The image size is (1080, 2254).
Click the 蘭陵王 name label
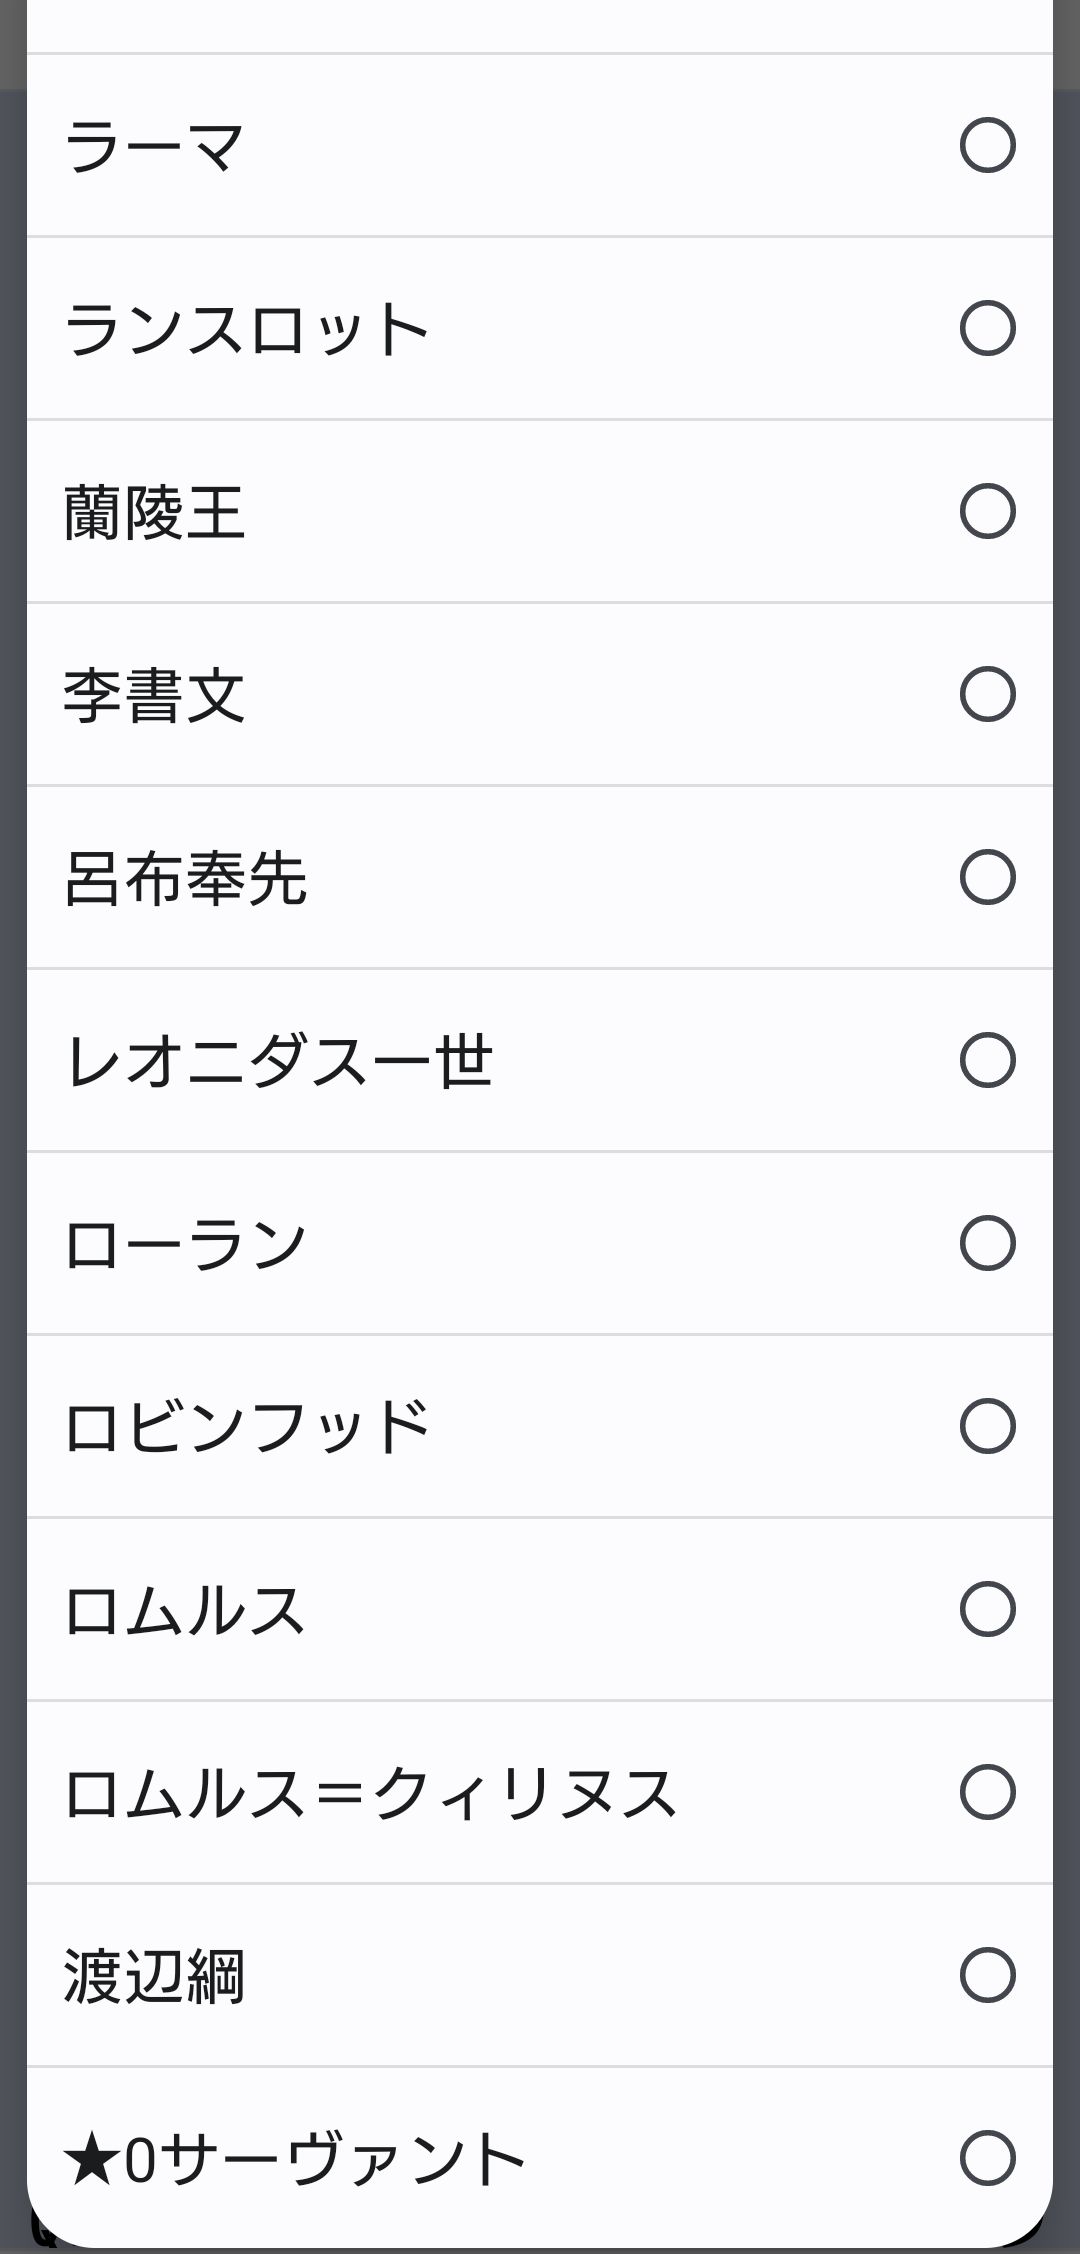point(154,512)
